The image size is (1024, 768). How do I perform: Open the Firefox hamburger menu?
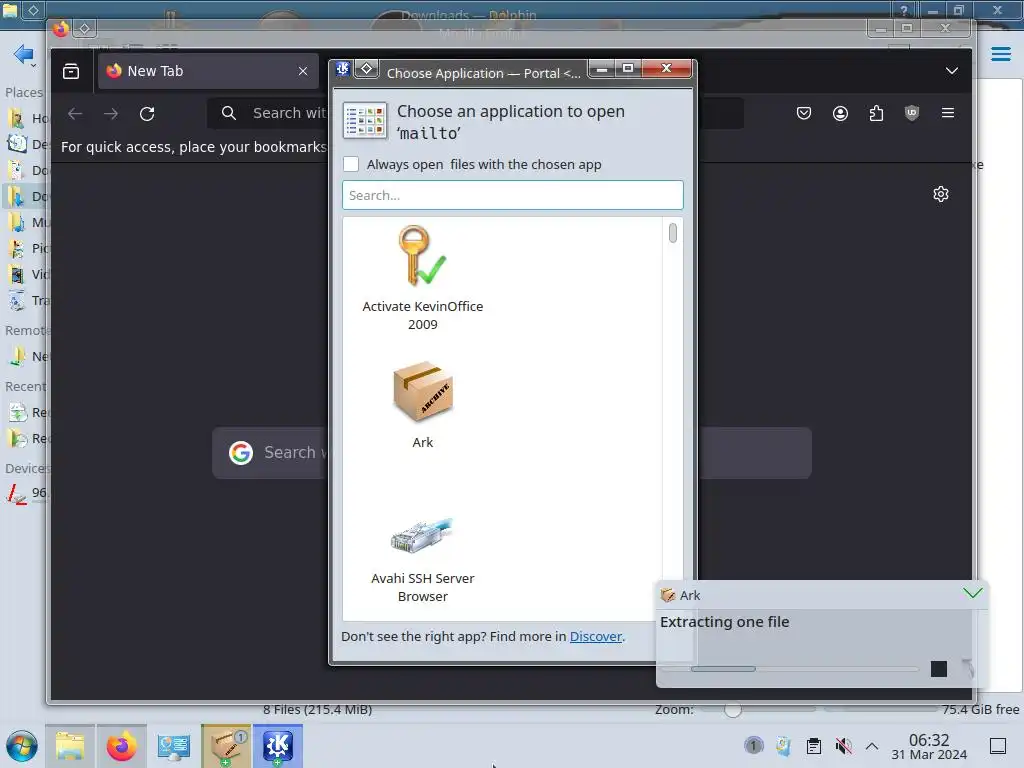click(948, 113)
